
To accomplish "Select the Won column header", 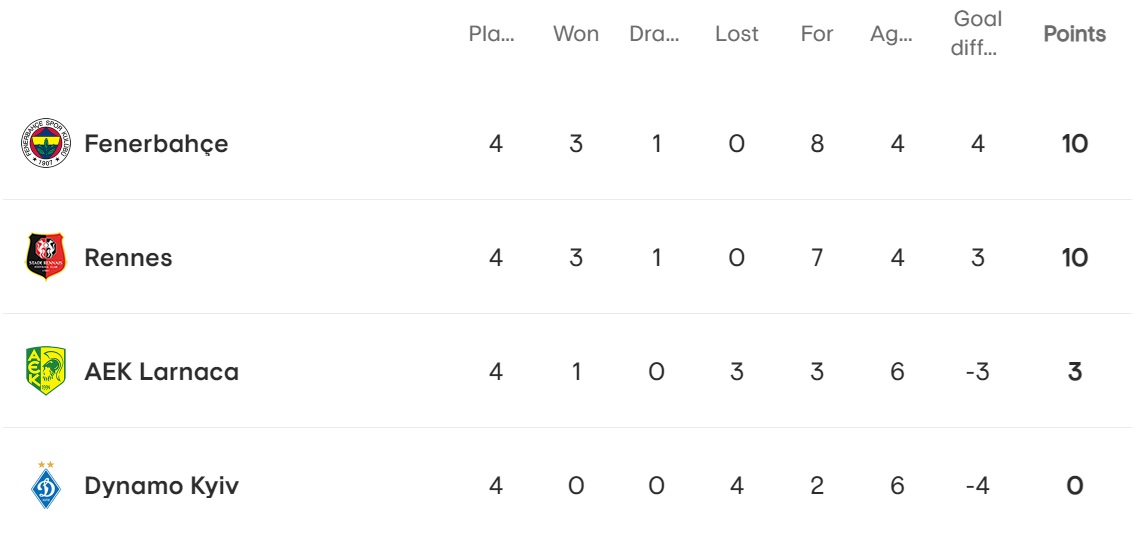I will 575,34.
